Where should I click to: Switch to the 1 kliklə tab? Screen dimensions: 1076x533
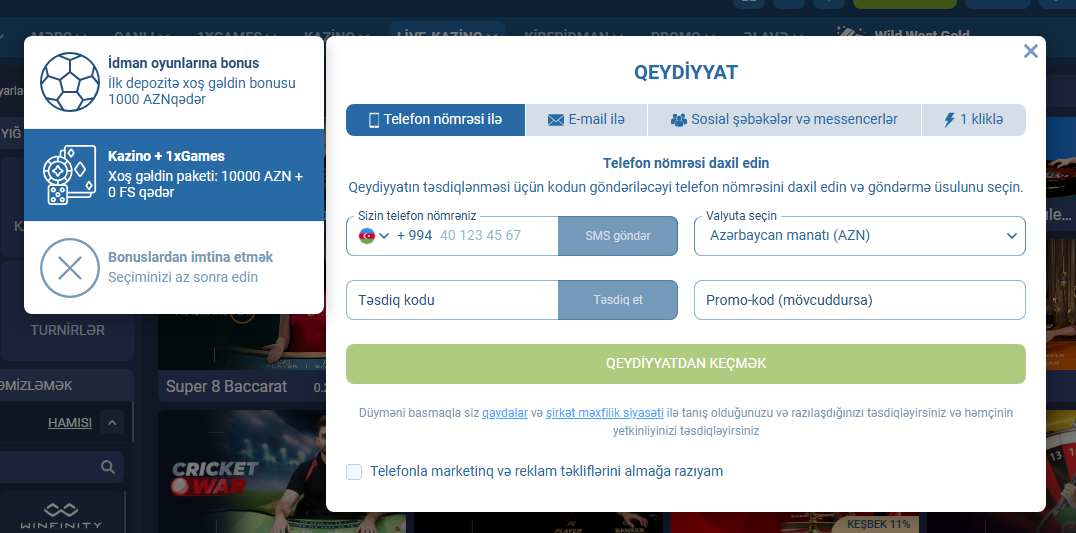975,120
